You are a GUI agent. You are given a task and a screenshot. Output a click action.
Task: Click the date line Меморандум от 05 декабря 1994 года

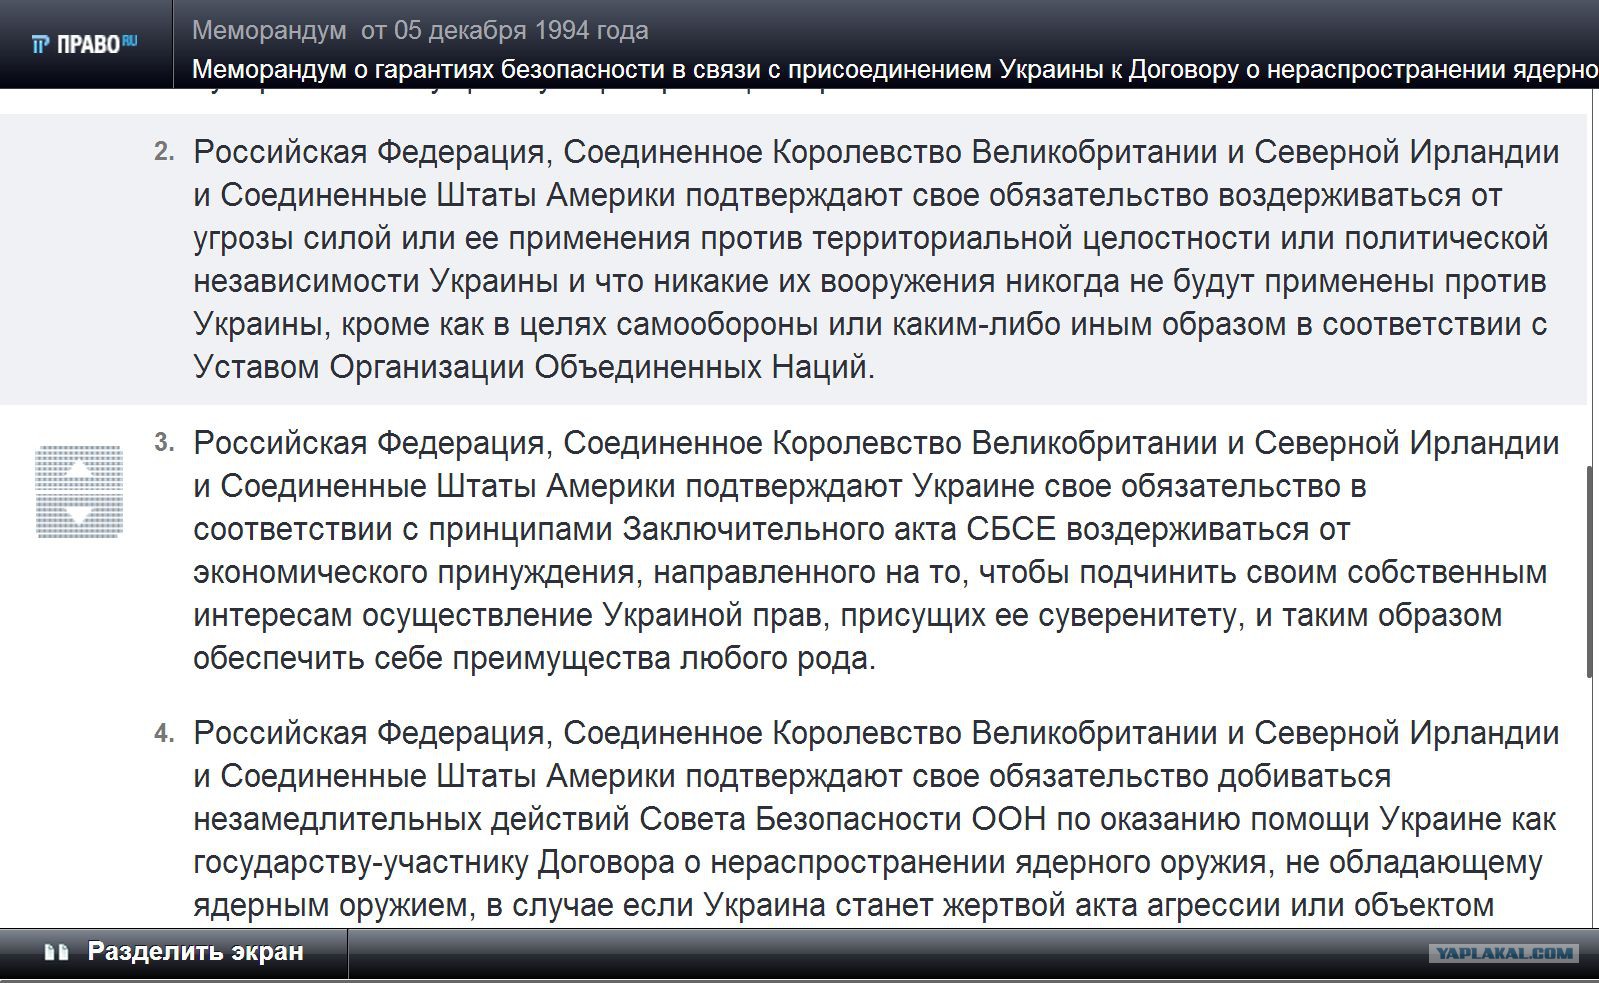pyautogui.click(x=420, y=31)
